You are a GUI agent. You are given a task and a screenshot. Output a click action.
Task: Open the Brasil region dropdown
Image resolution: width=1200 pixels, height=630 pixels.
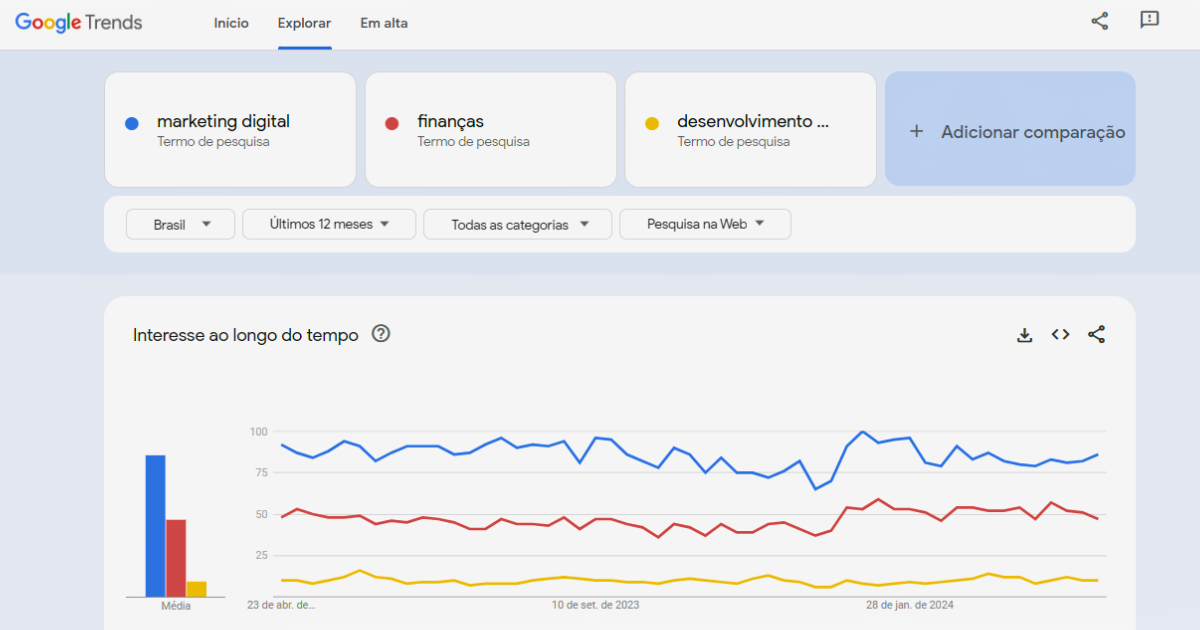180,224
